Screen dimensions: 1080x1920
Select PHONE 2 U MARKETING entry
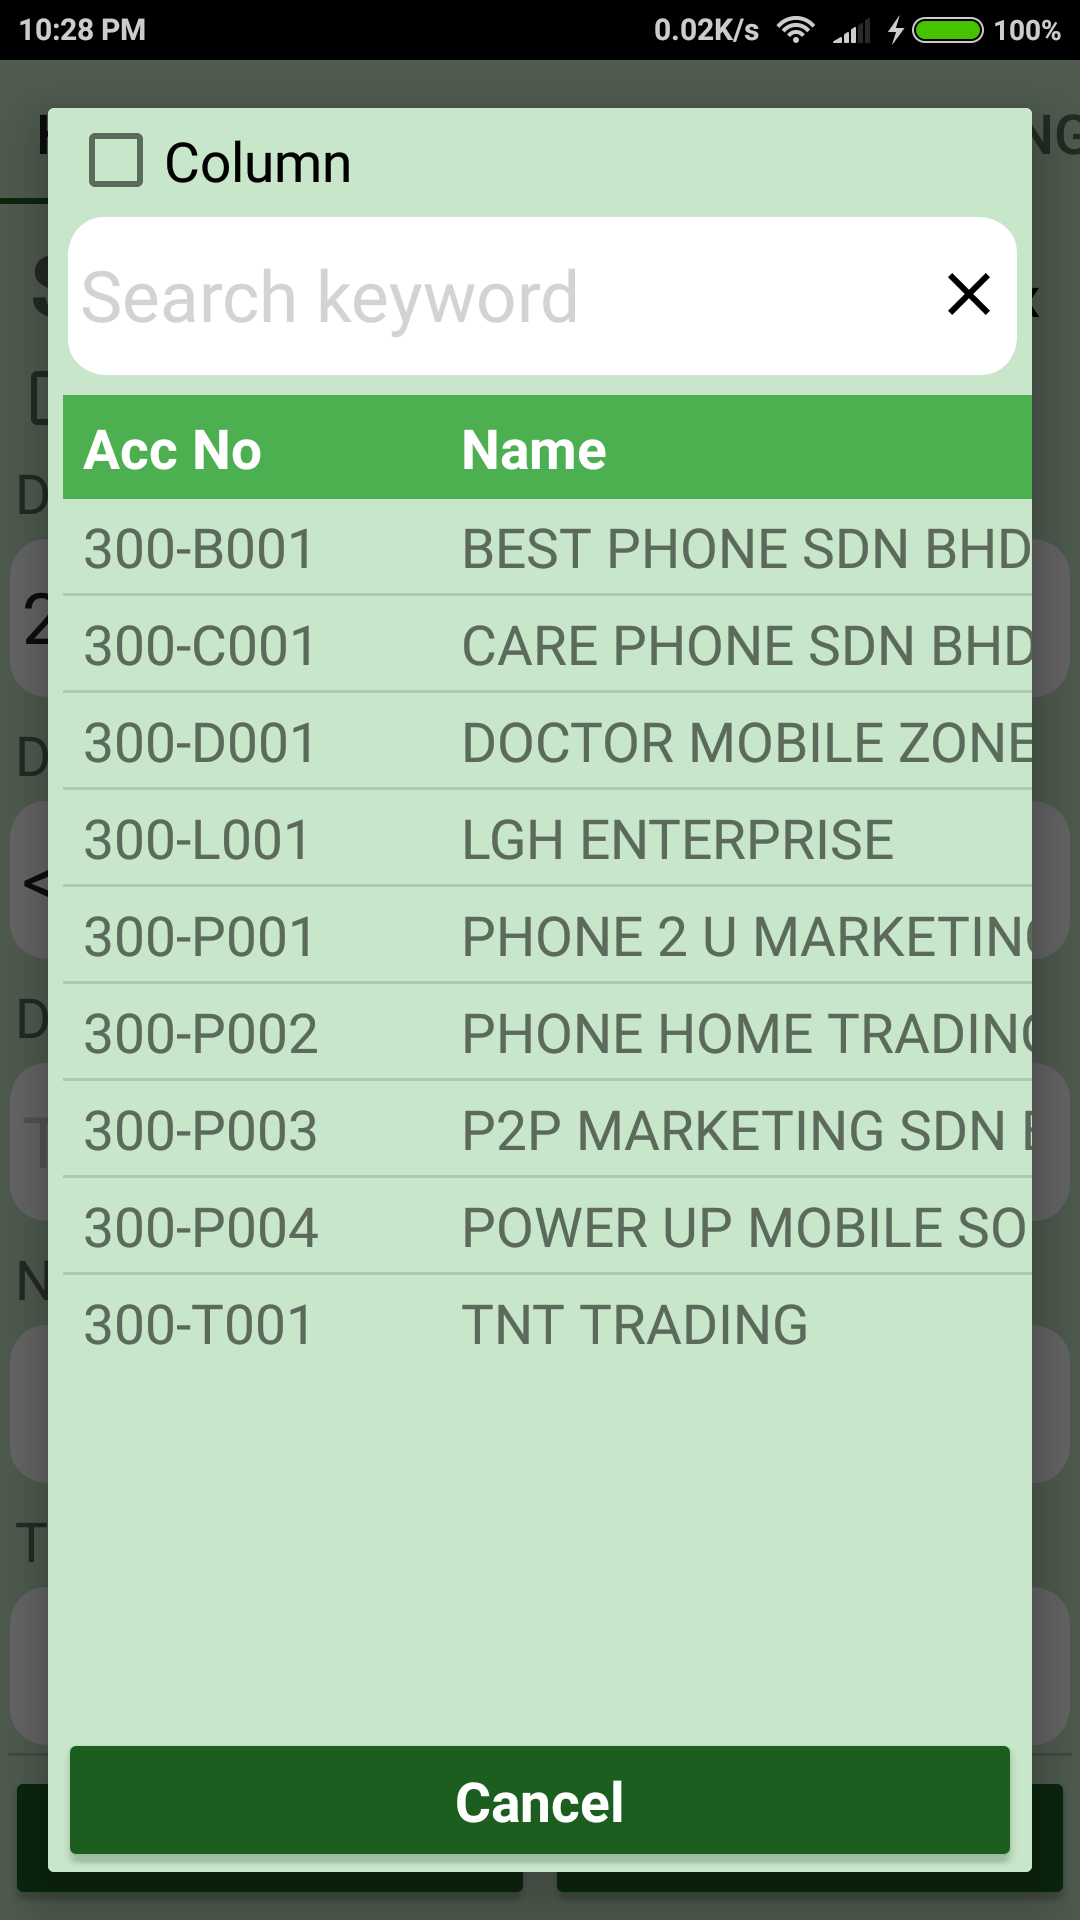coord(547,937)
